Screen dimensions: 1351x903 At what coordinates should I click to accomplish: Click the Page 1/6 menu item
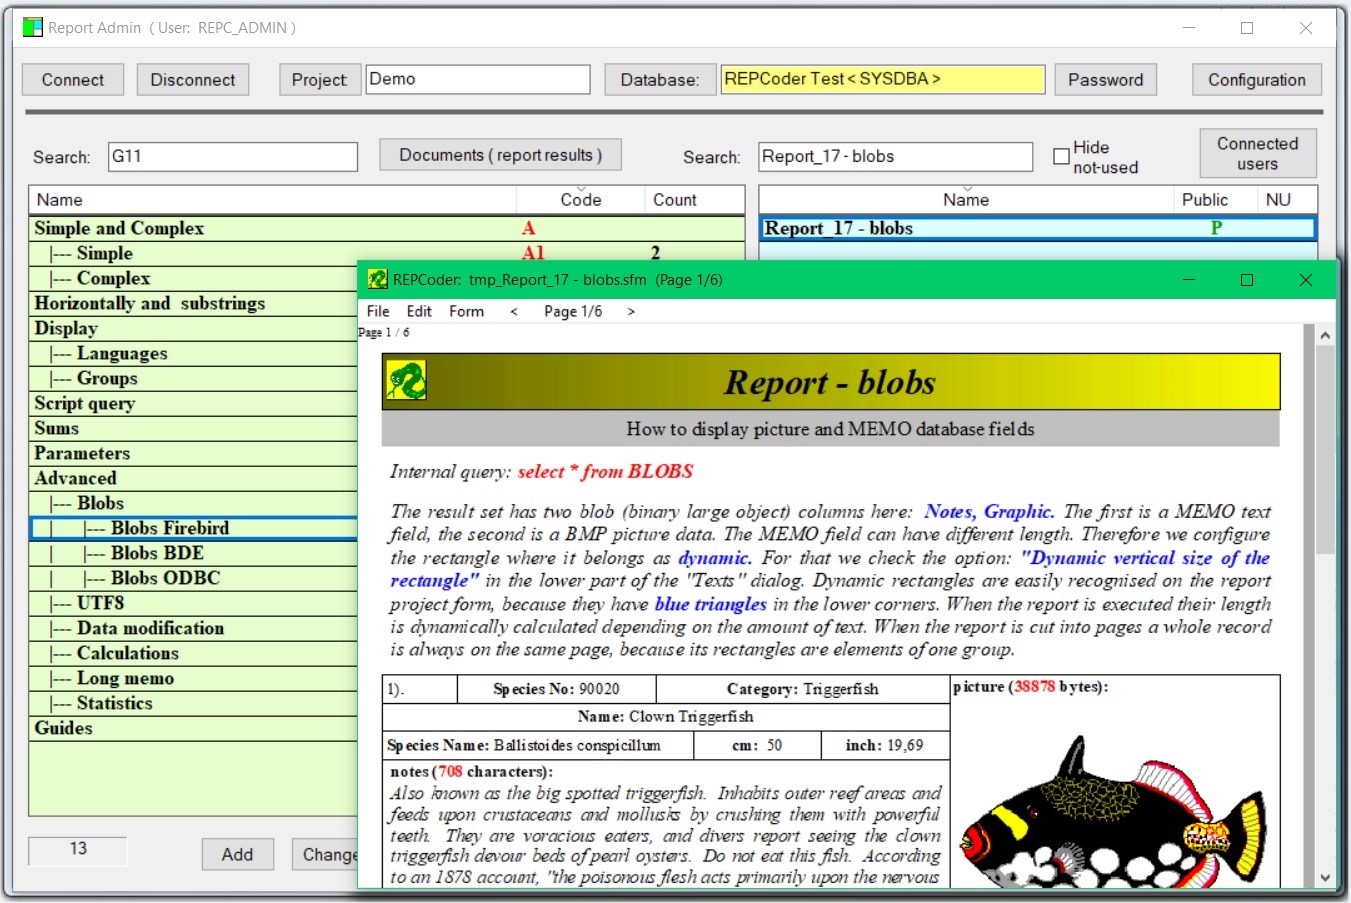[573, 311]
